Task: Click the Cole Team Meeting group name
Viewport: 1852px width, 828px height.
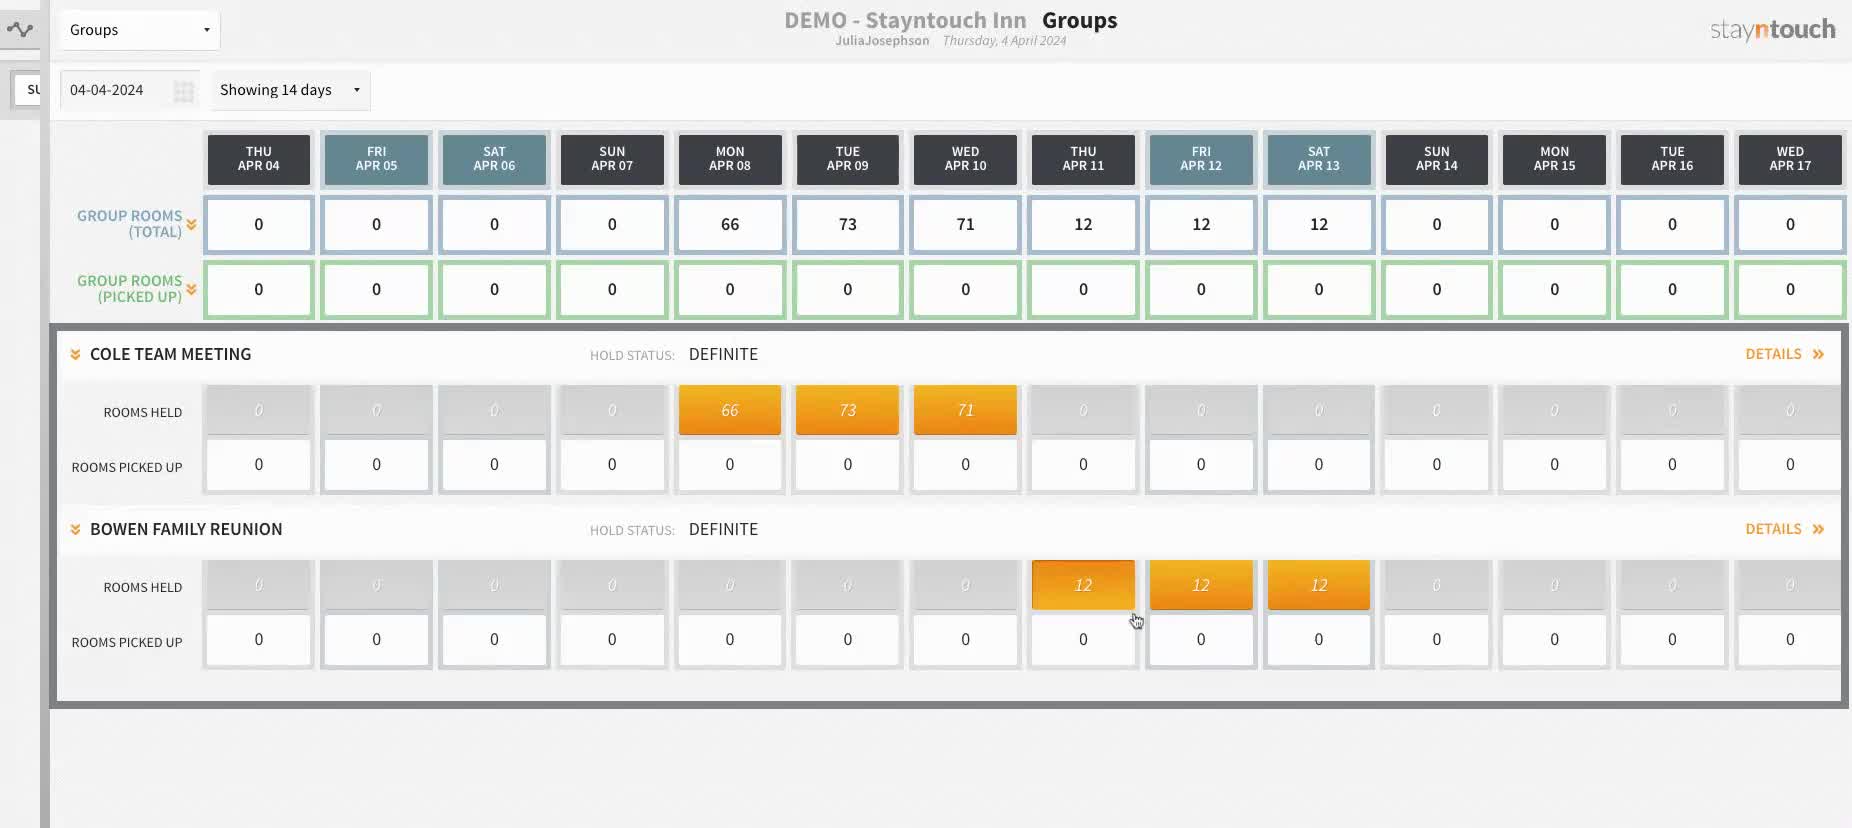Action: pos(171,354)
